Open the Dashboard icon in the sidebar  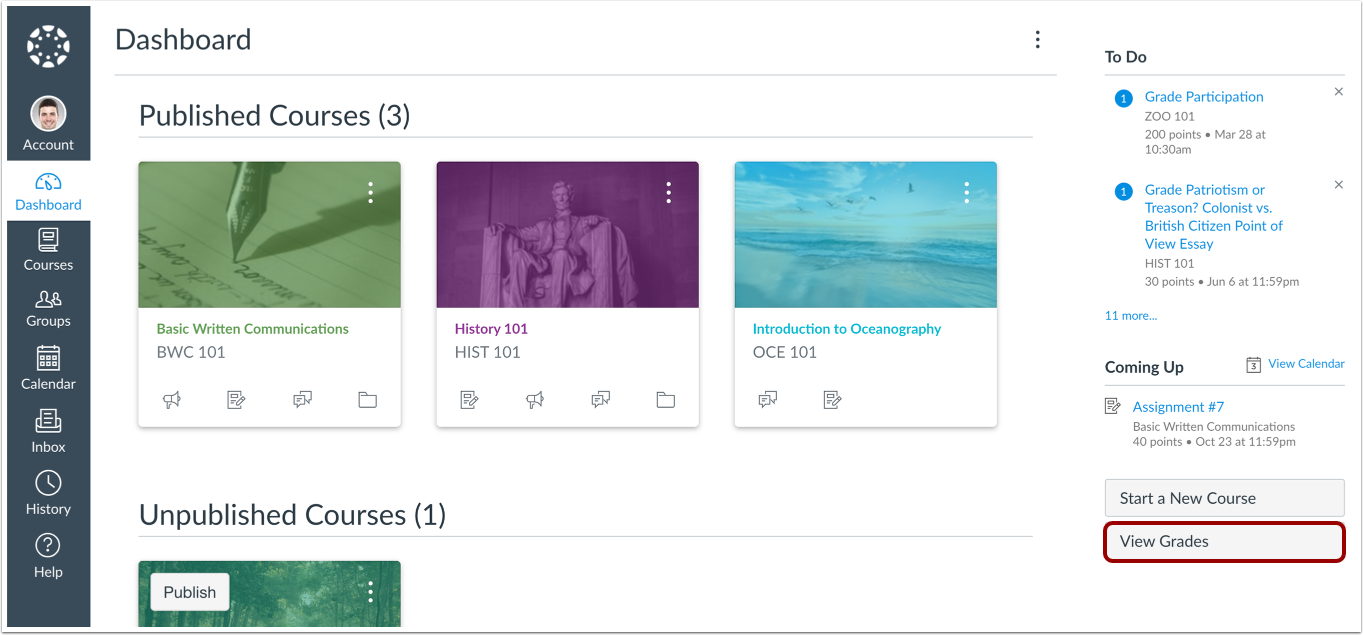[47, 190]
